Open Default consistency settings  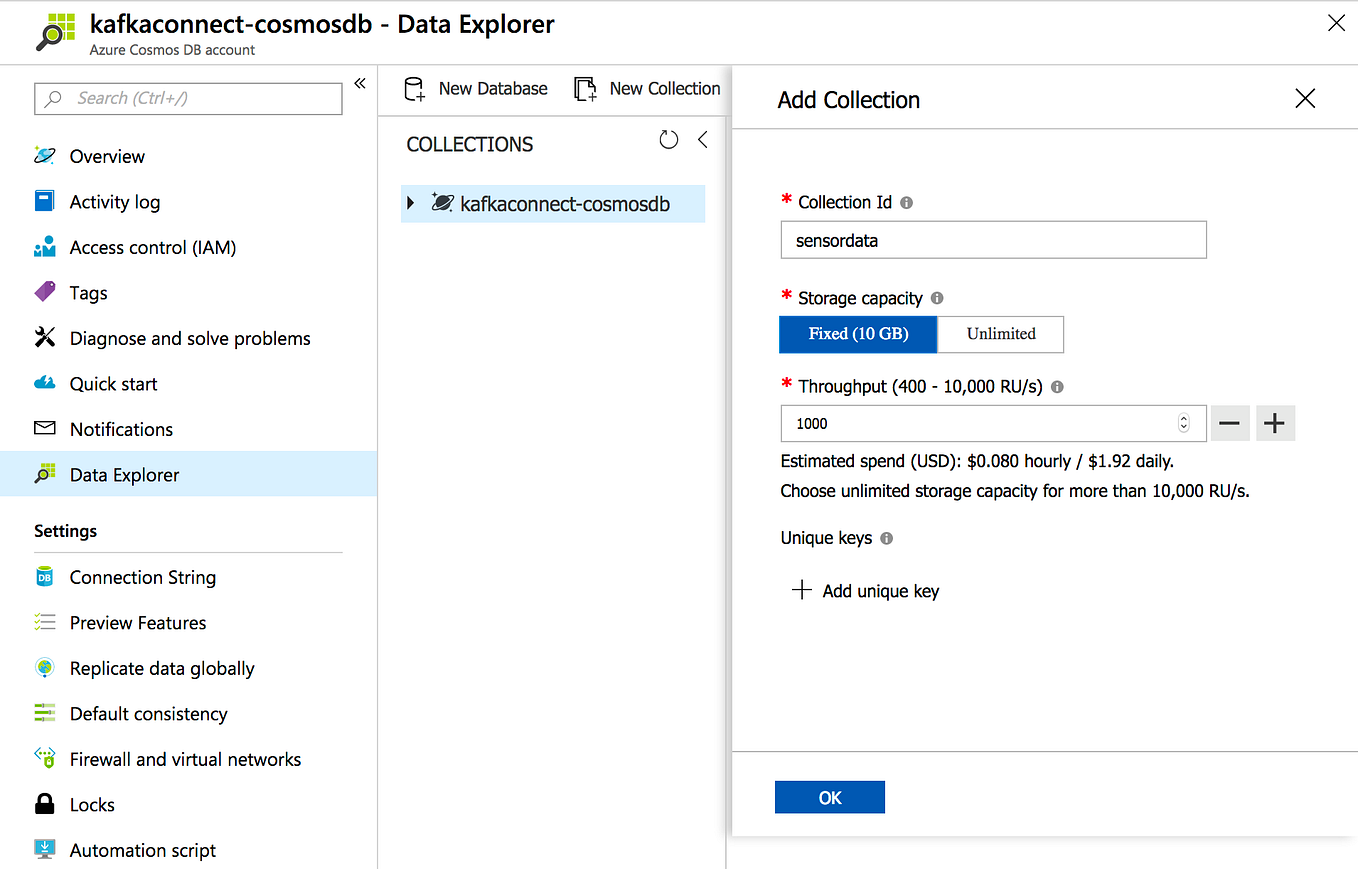click(146, 713)
